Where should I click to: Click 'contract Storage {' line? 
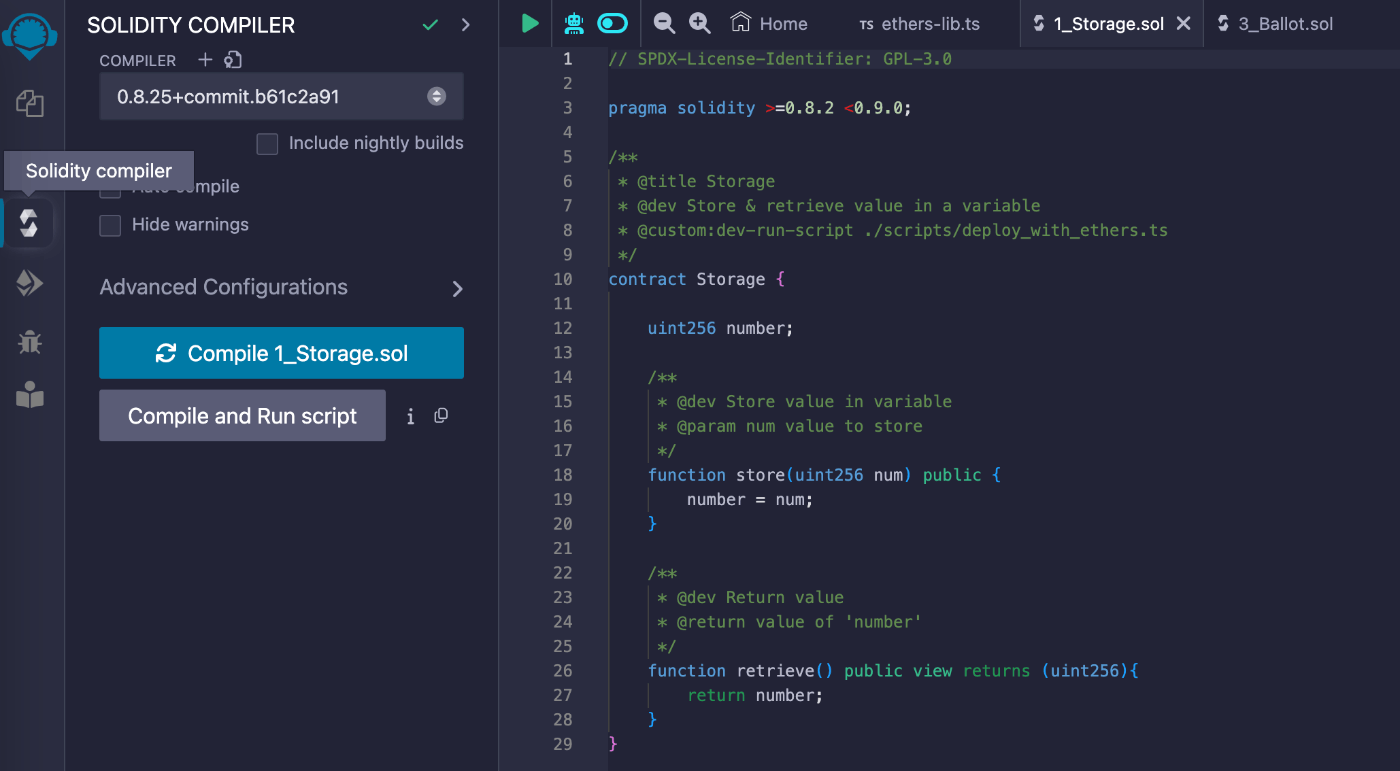pos(697,279)
